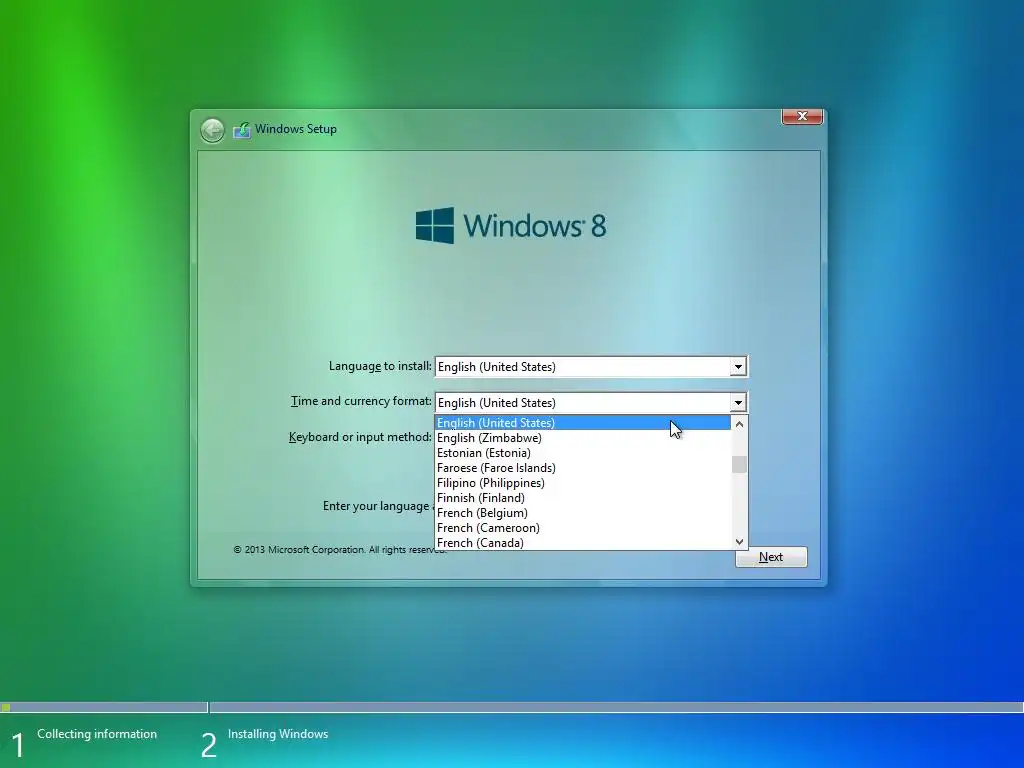Click the list scrollbar up arrow

[739, 424]
